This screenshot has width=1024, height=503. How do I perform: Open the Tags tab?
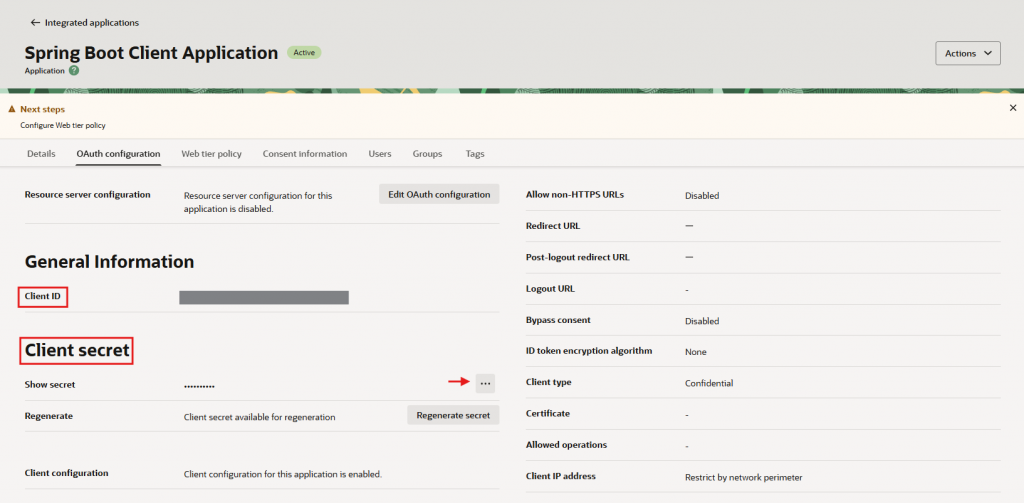(x=475, y=154)
